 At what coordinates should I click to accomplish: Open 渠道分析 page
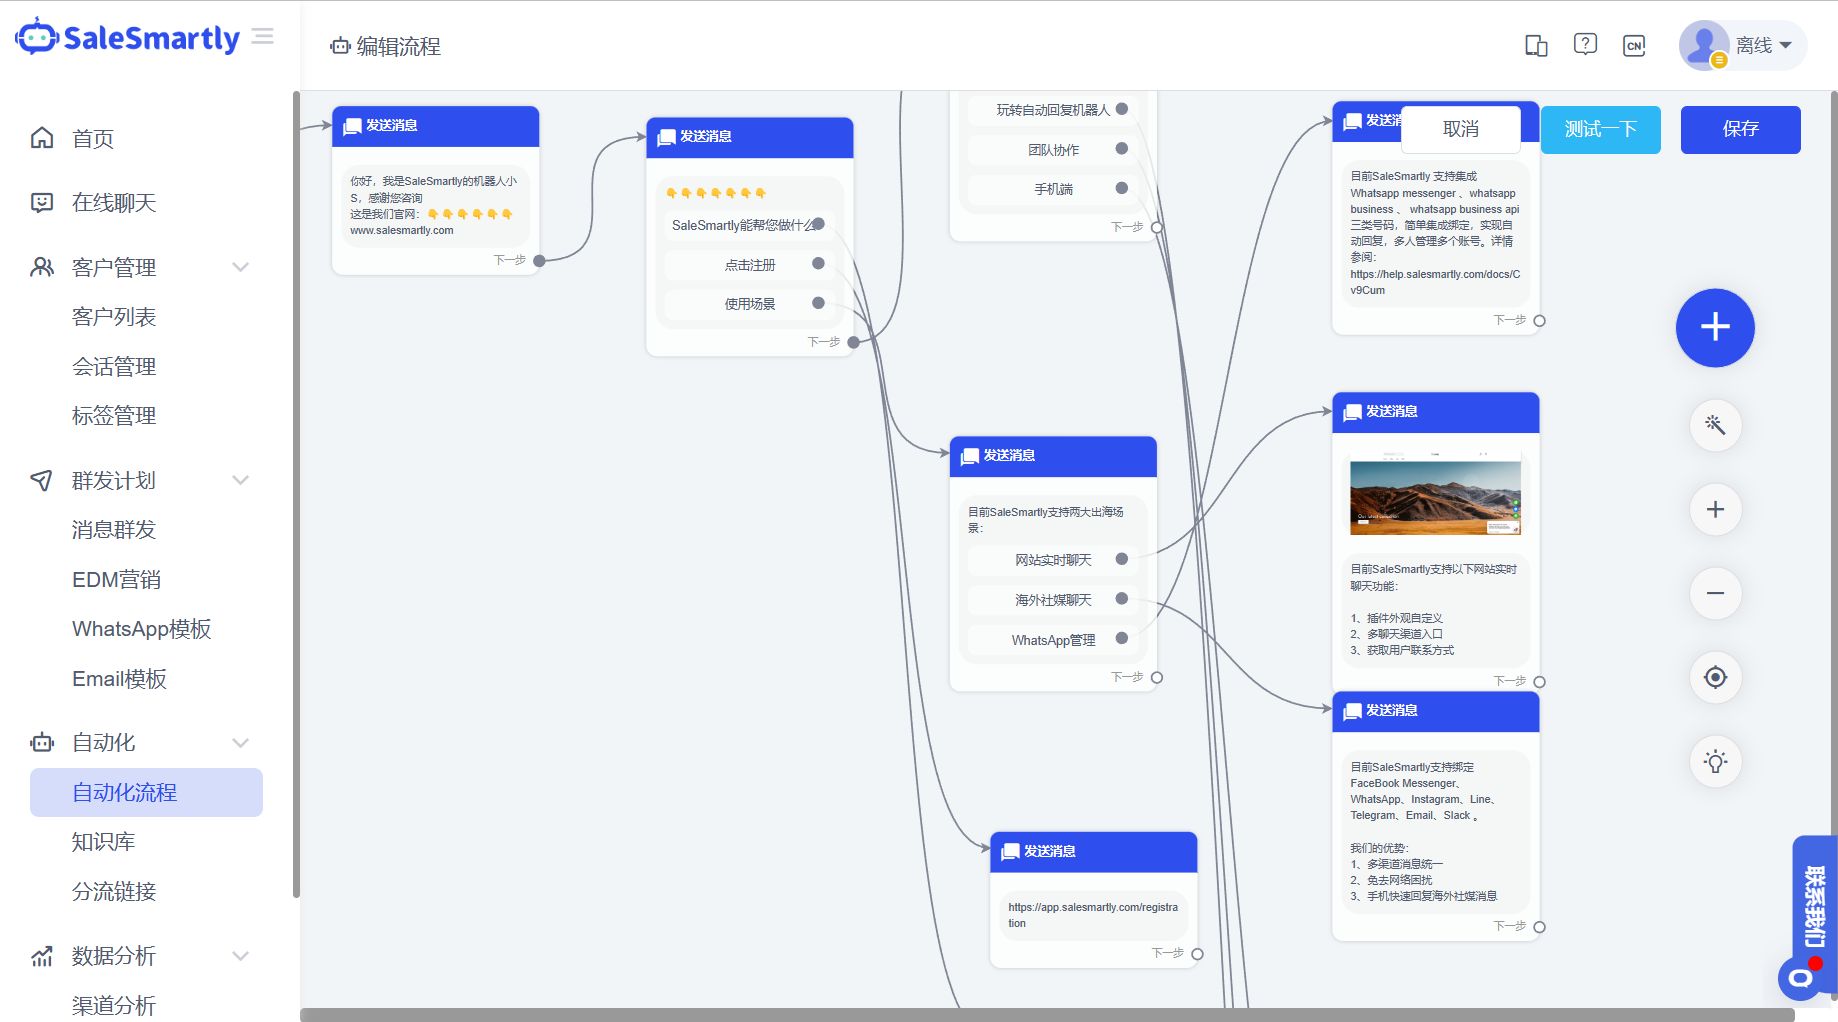click(114, 1006)
